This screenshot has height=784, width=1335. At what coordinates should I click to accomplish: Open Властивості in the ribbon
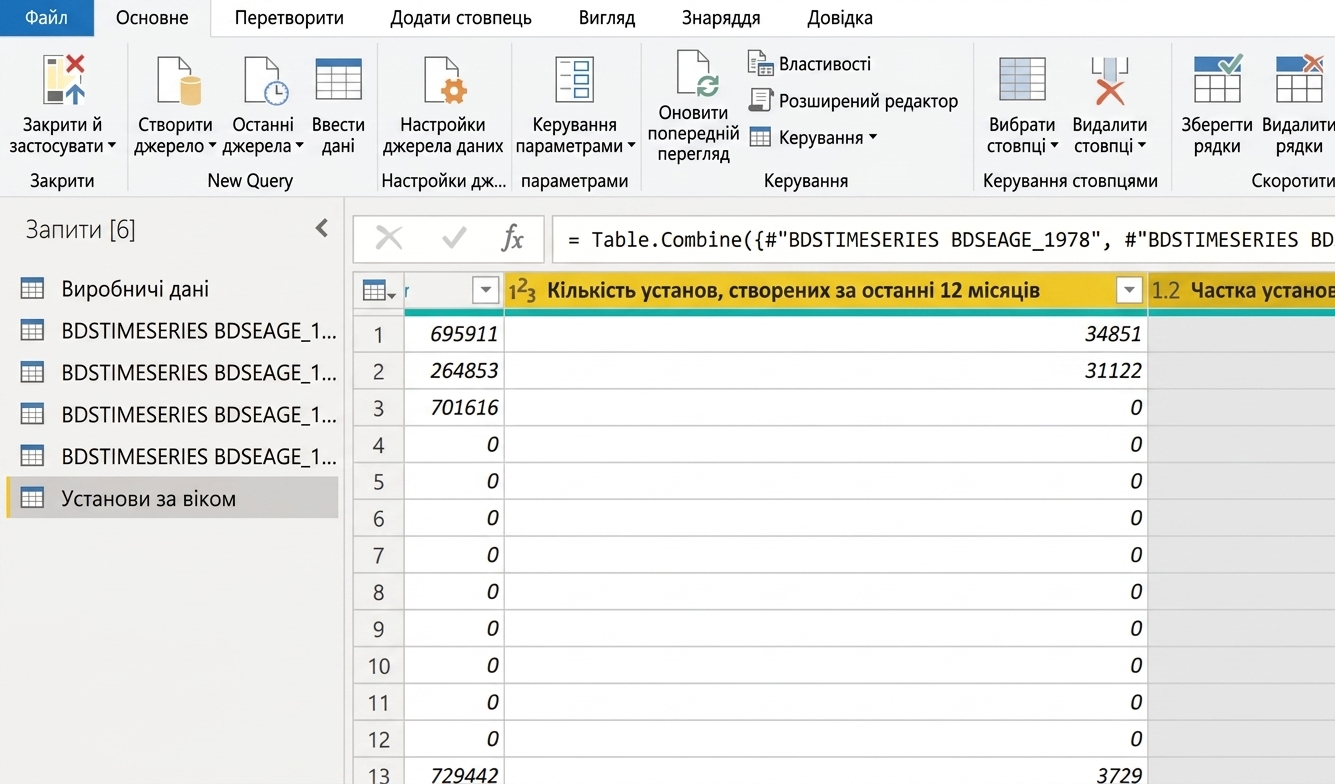pyautogui.click(x=810, y=64)
